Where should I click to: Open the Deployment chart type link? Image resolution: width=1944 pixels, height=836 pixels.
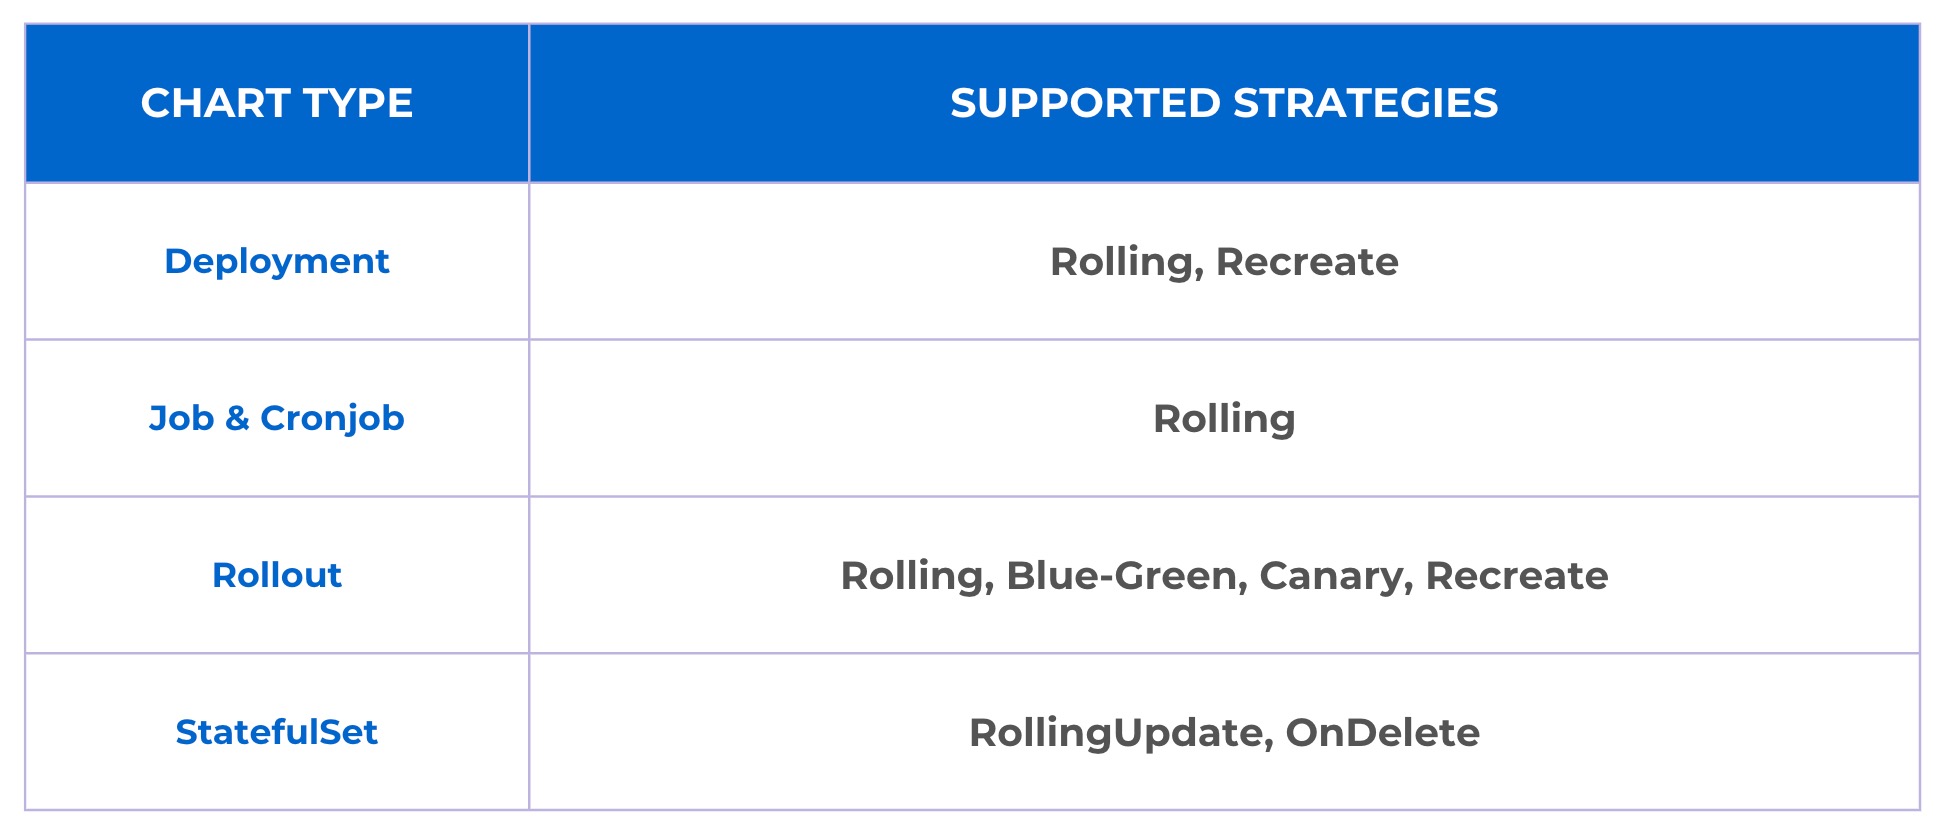(277, 261)
